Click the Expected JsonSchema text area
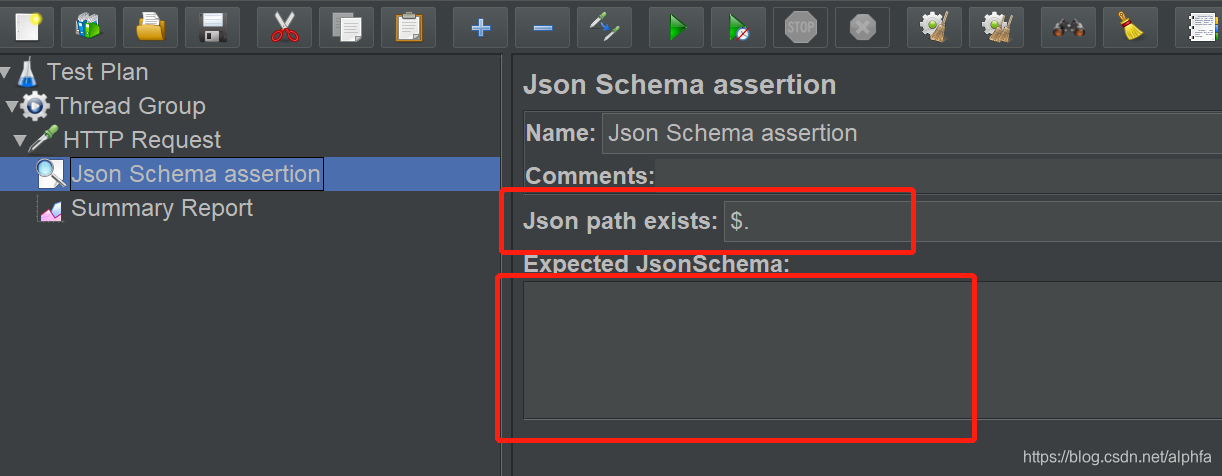The image size is (1222, 476). click(x=872, y=350)
